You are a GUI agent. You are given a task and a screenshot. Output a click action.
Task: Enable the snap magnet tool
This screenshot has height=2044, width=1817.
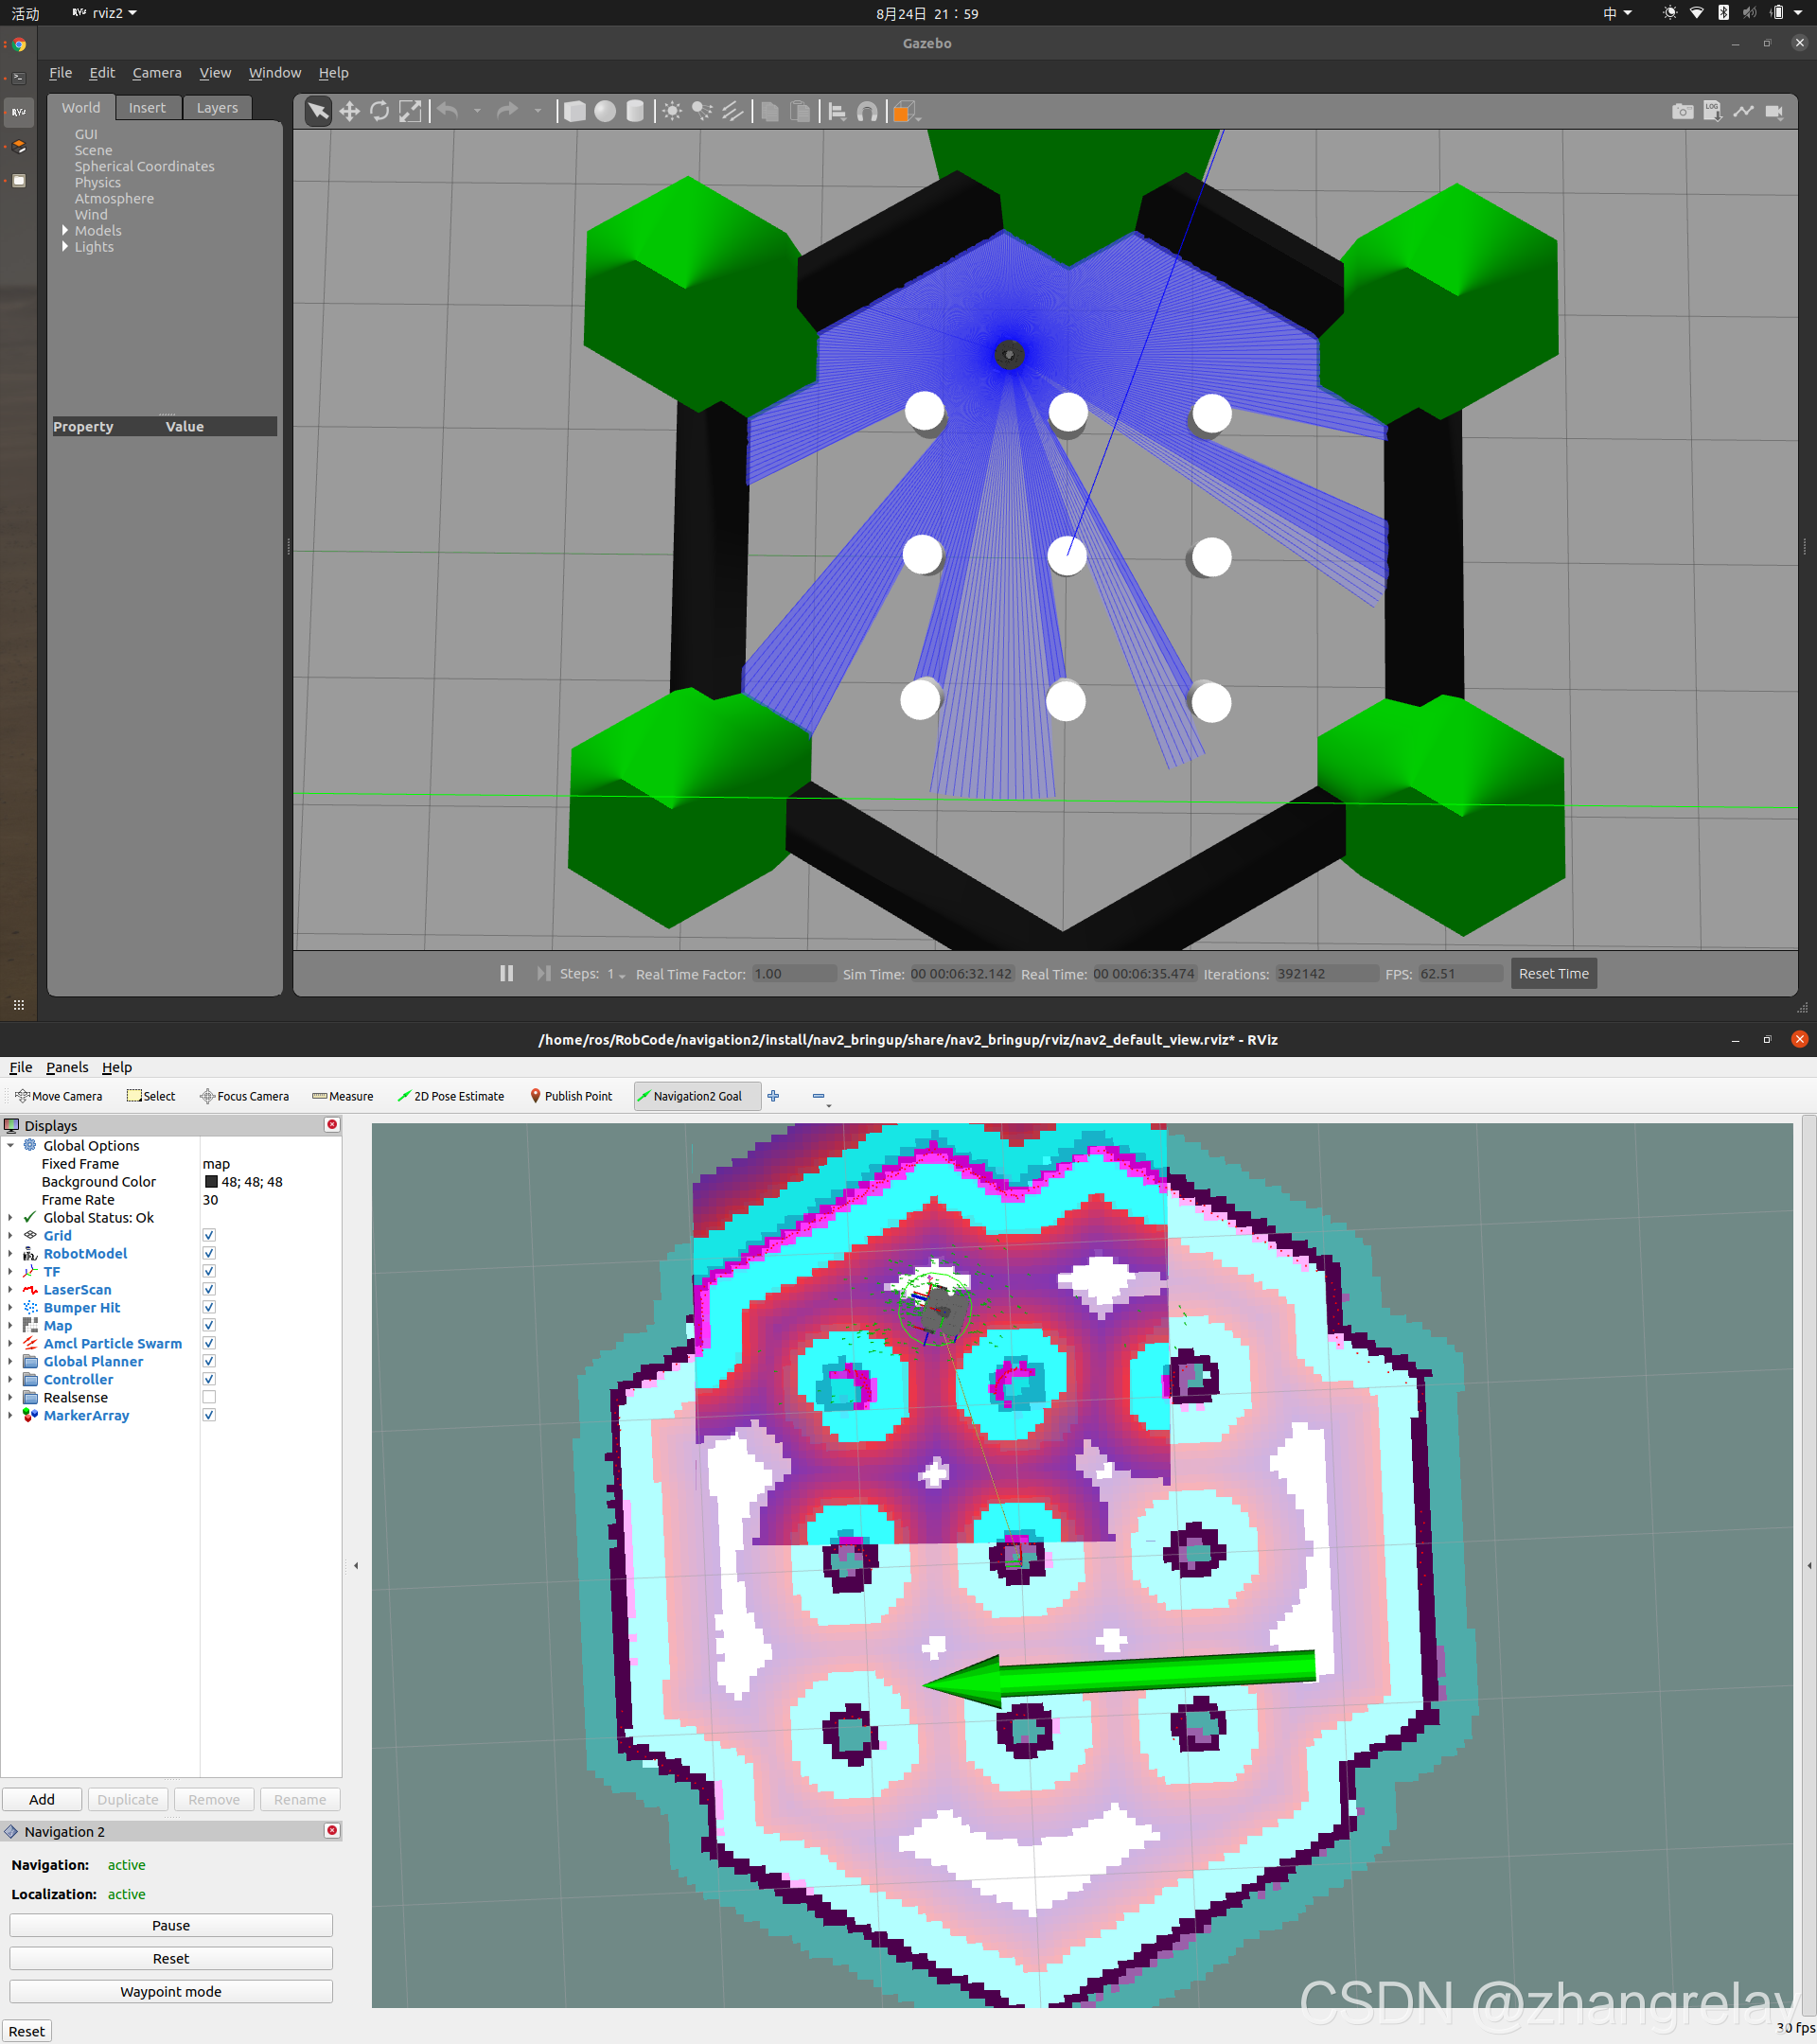pyautogui.click(x=867, y=111)
